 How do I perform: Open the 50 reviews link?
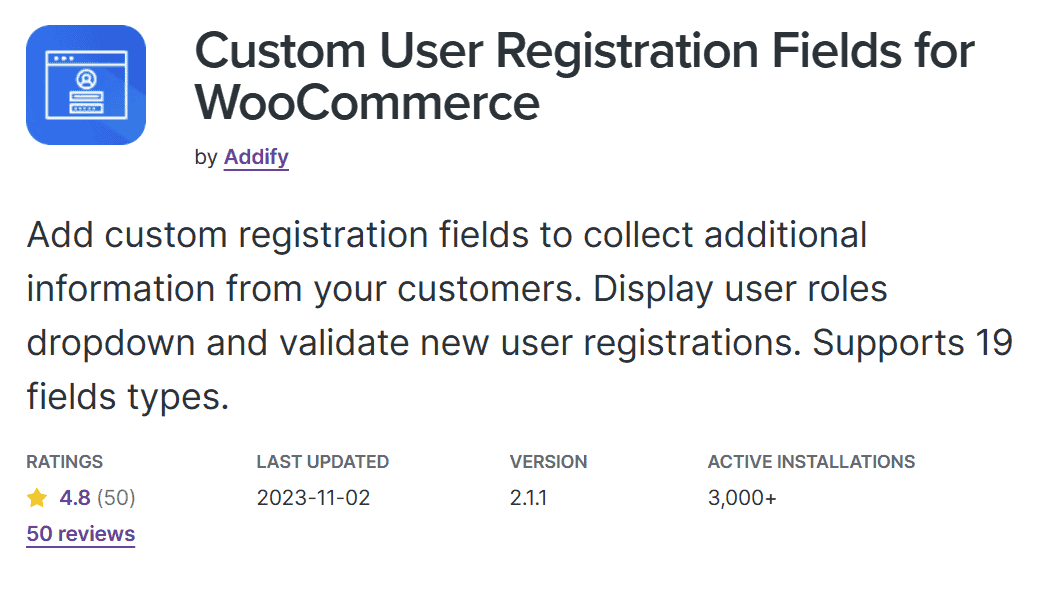[80, 534]
